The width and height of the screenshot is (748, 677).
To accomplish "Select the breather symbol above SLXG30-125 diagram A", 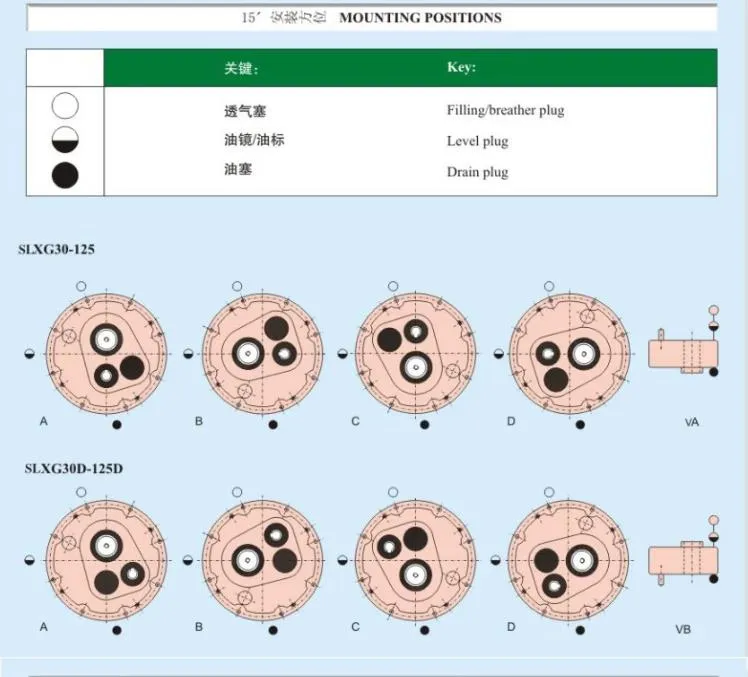I will point(81,286).
